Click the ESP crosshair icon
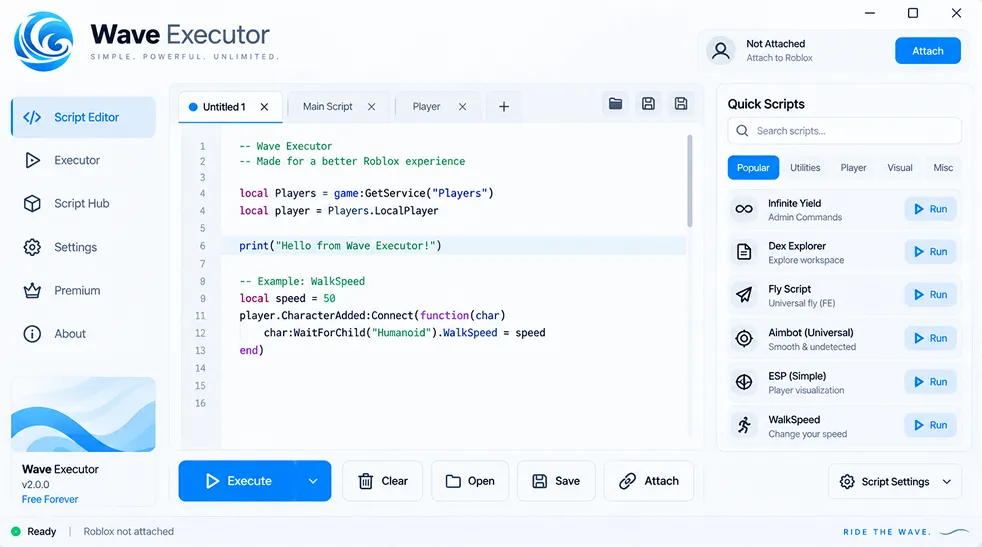Viewport: 982px width, 547px height. tap(744, 382)
